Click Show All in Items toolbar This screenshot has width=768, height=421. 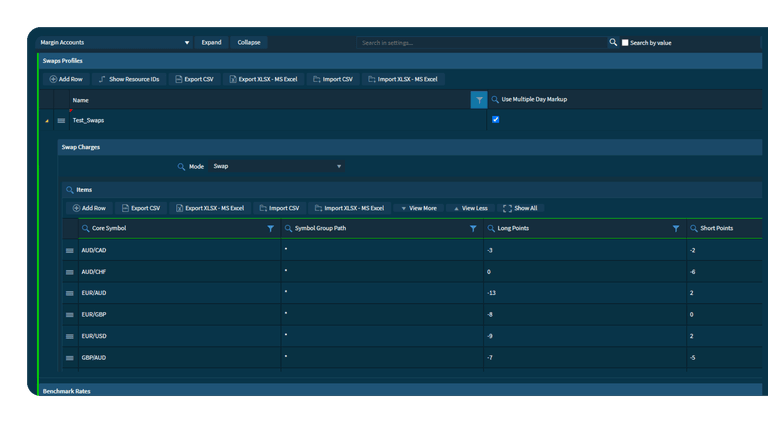520,208
